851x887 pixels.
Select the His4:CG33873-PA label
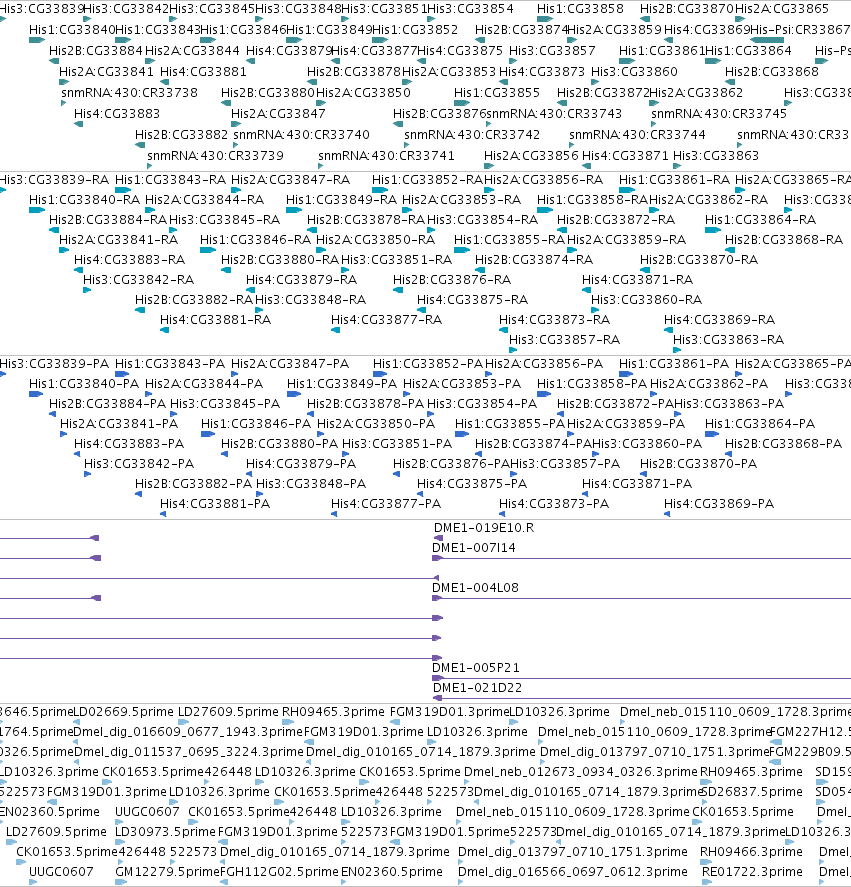click(x=554, y=503)
